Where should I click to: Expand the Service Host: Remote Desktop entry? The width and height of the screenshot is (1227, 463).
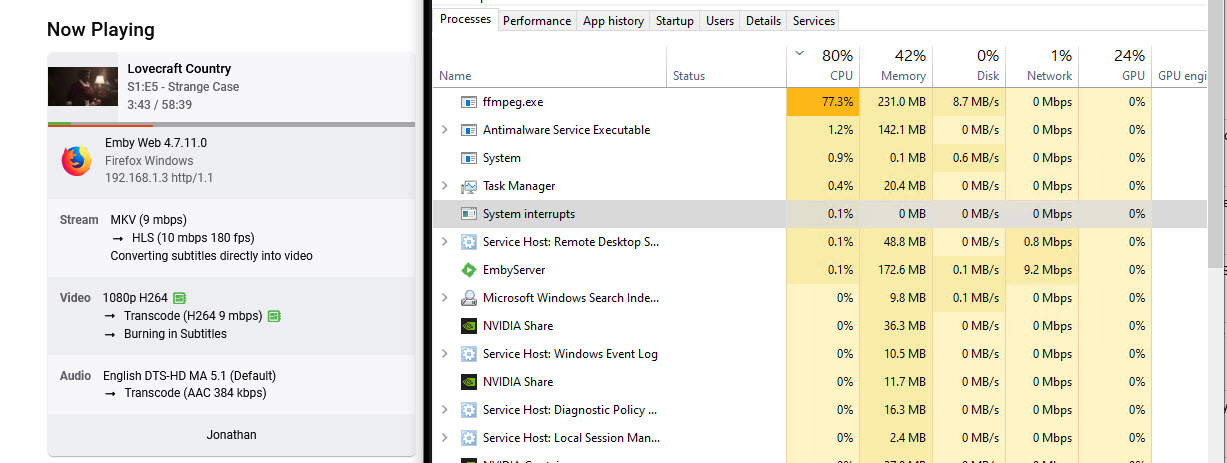click(445, 242)
